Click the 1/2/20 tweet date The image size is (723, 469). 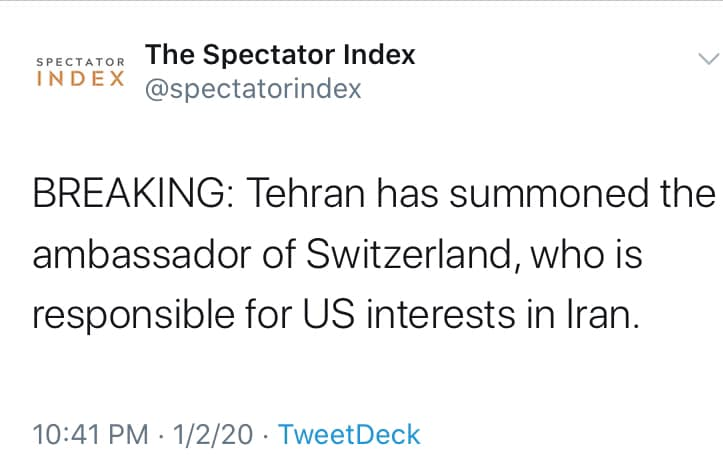(213, 434)
